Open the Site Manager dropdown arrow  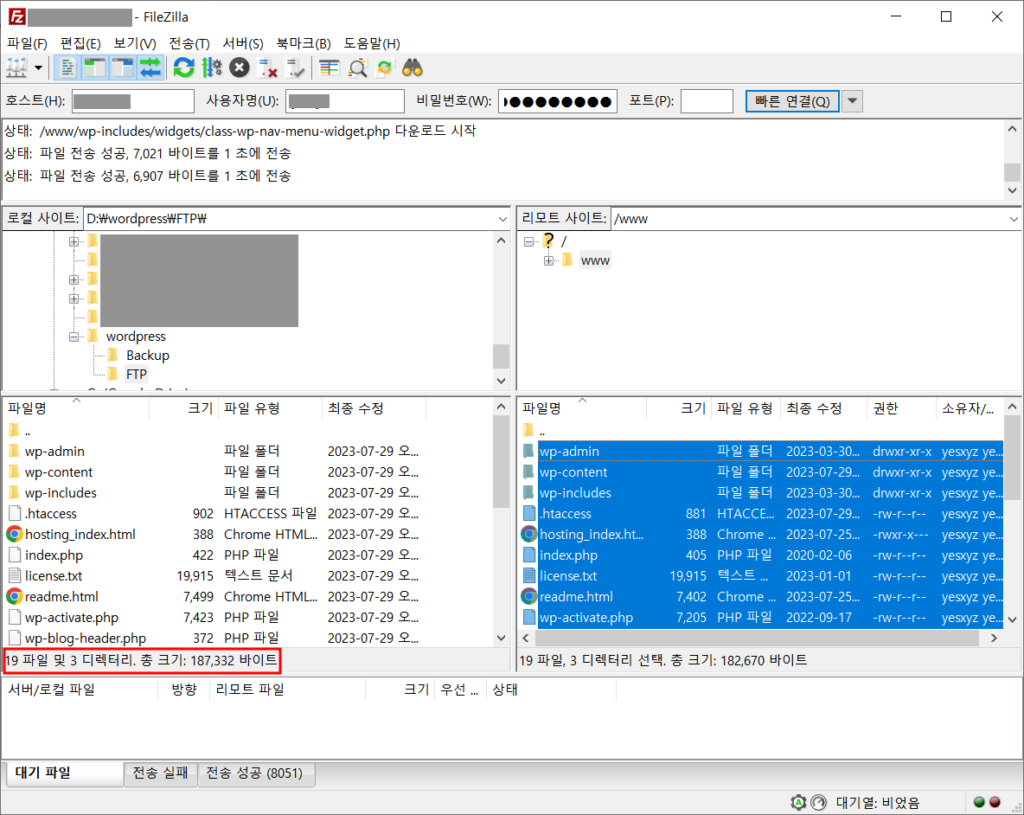[39, 67]
